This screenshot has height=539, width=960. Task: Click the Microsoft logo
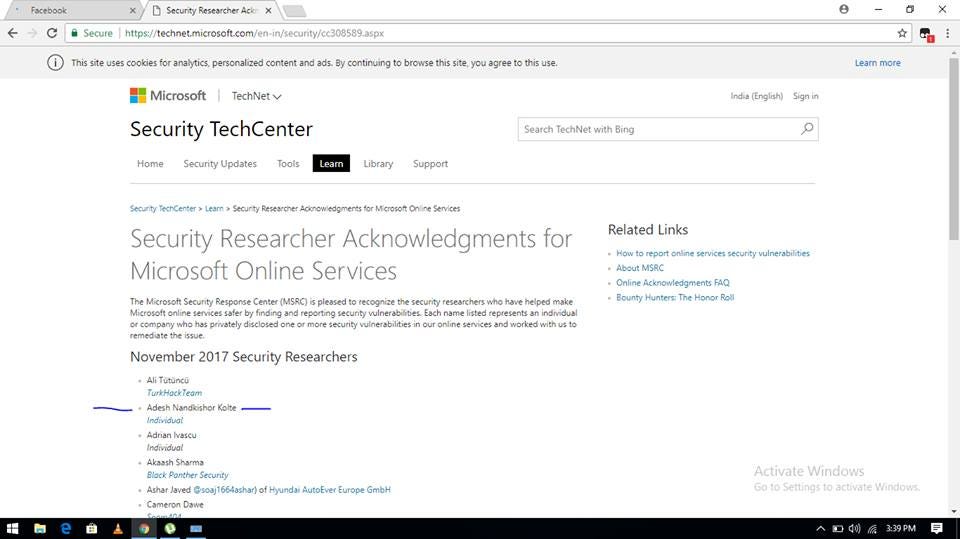click(168, 96)
